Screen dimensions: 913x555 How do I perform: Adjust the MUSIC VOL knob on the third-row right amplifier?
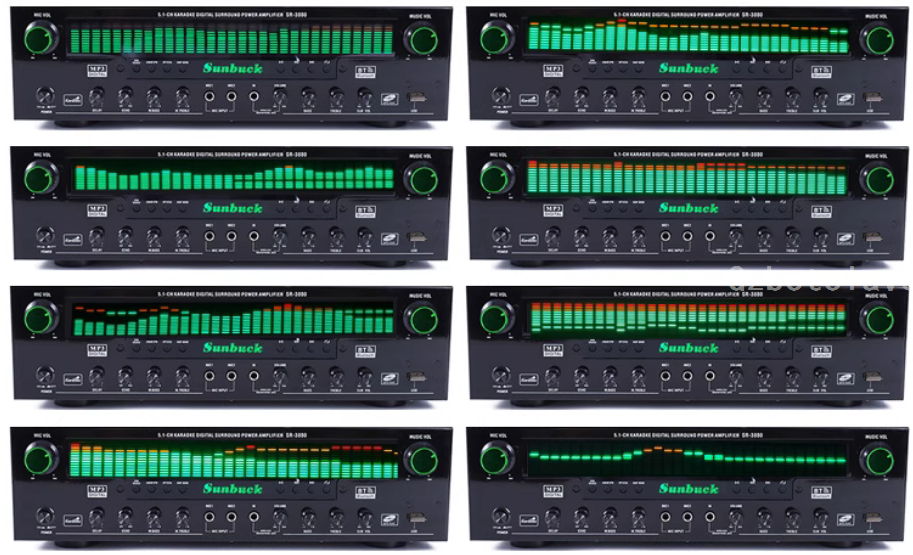(x=879, y=318)
